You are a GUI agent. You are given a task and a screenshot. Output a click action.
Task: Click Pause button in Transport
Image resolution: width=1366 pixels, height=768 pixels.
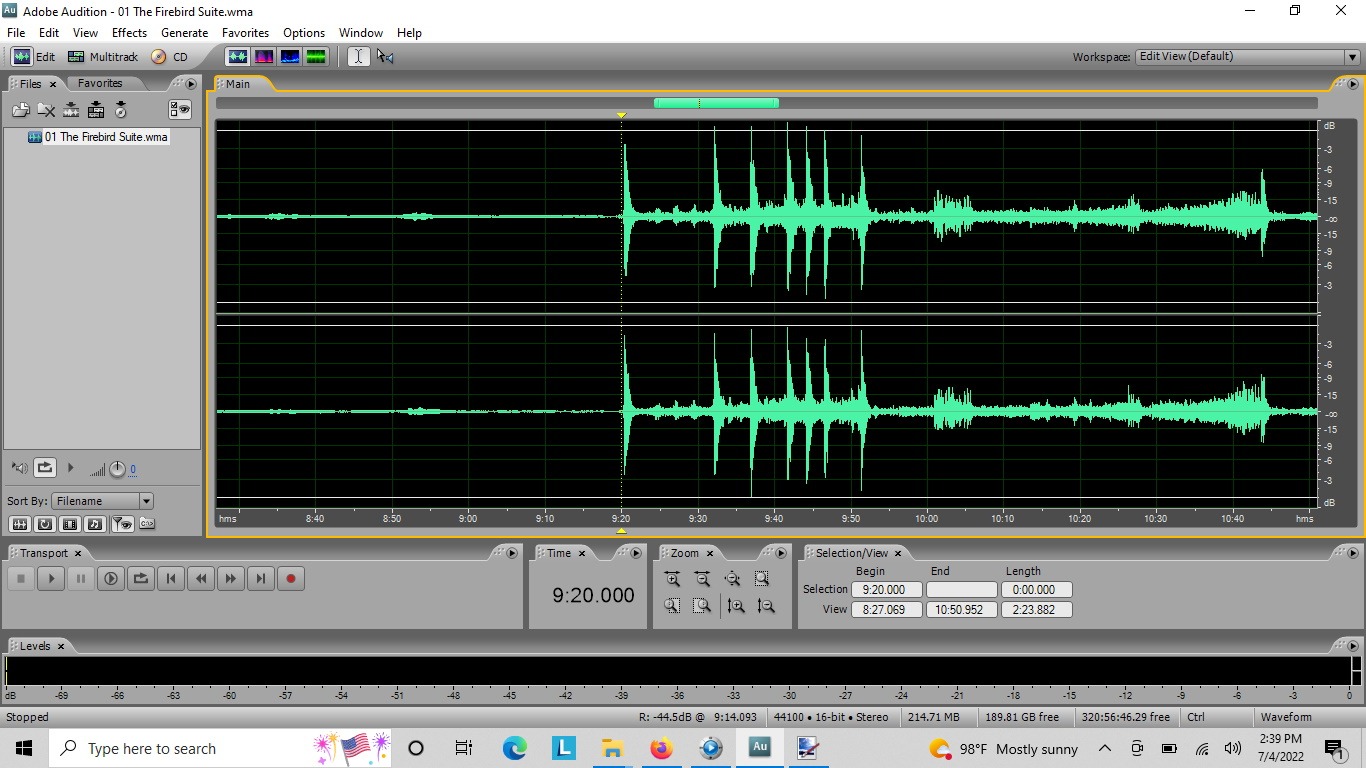81,578
